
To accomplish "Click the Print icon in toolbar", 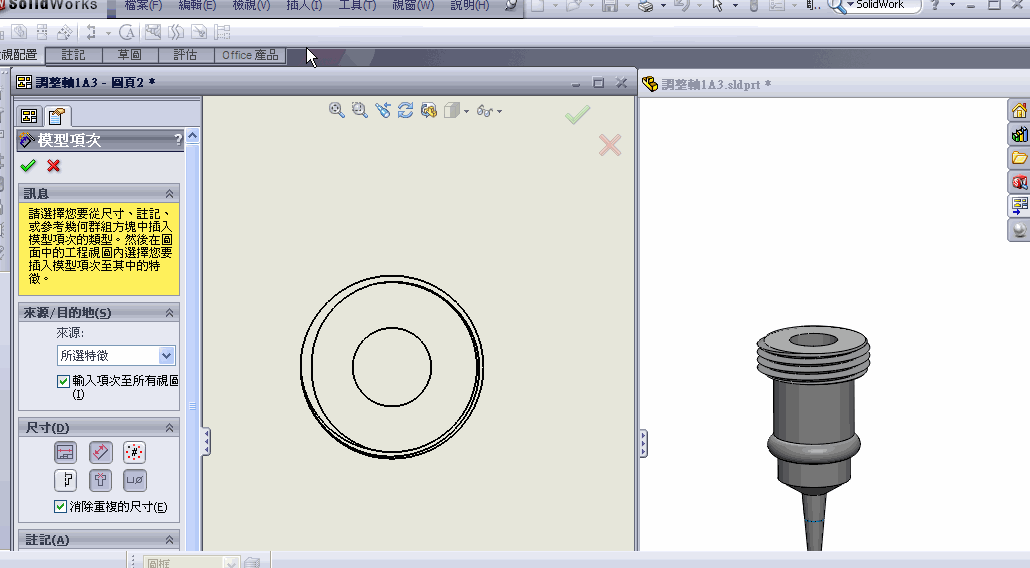I will [646, 6].
